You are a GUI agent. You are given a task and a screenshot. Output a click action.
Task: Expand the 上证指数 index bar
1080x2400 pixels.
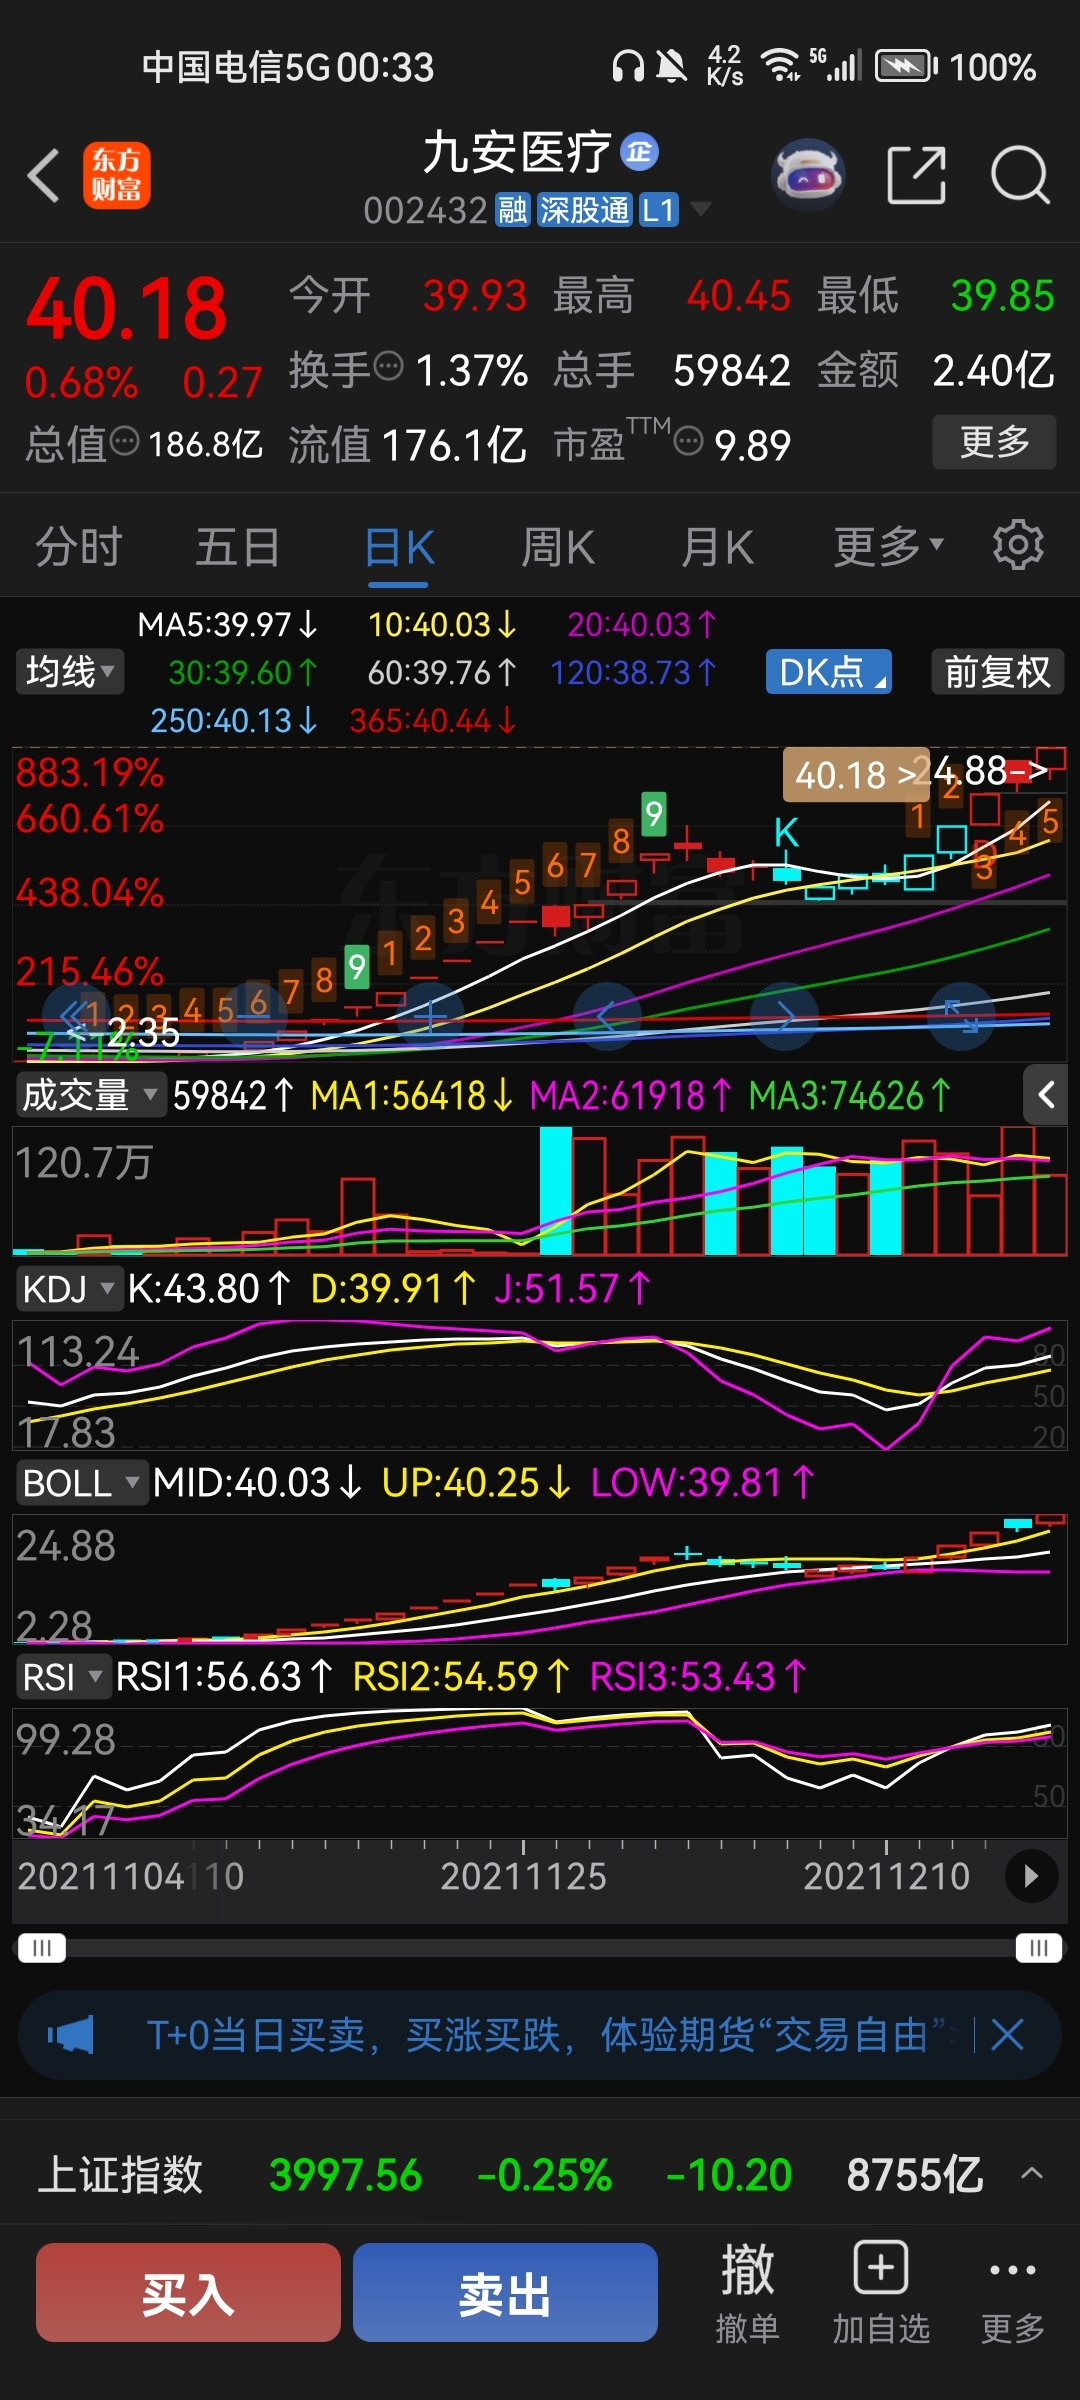tap(1032, 2174)
